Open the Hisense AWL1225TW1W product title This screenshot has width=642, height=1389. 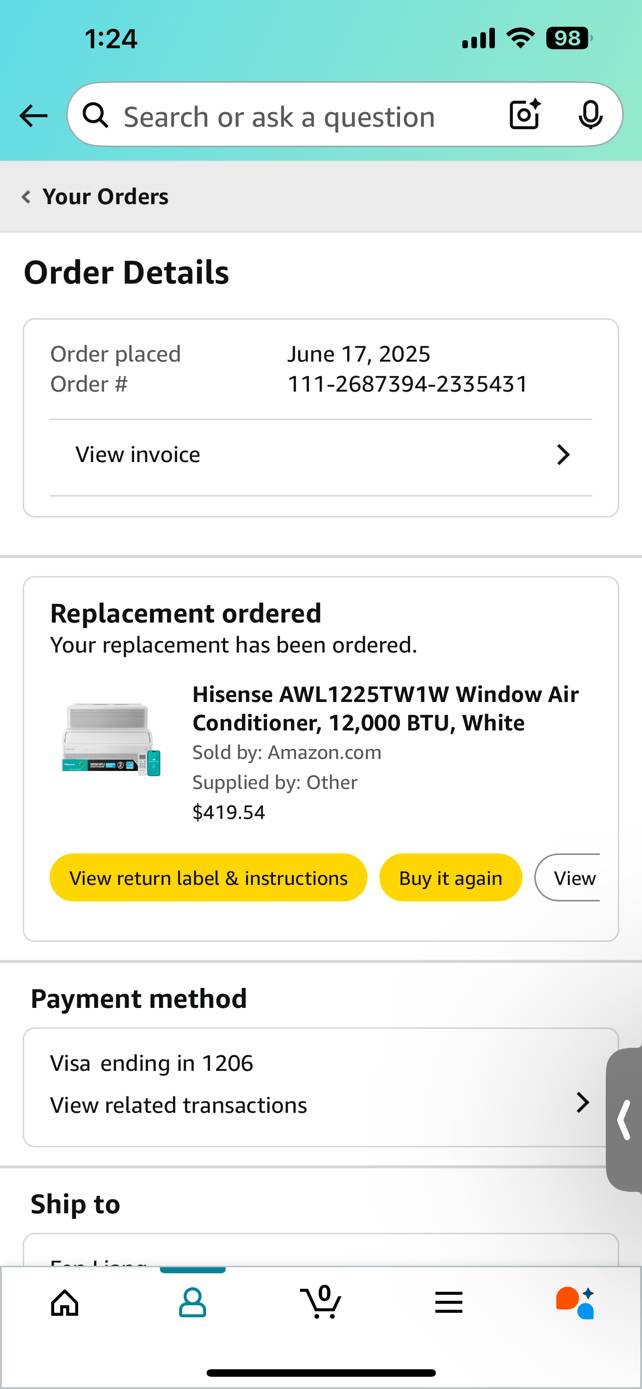click(385, 708)
